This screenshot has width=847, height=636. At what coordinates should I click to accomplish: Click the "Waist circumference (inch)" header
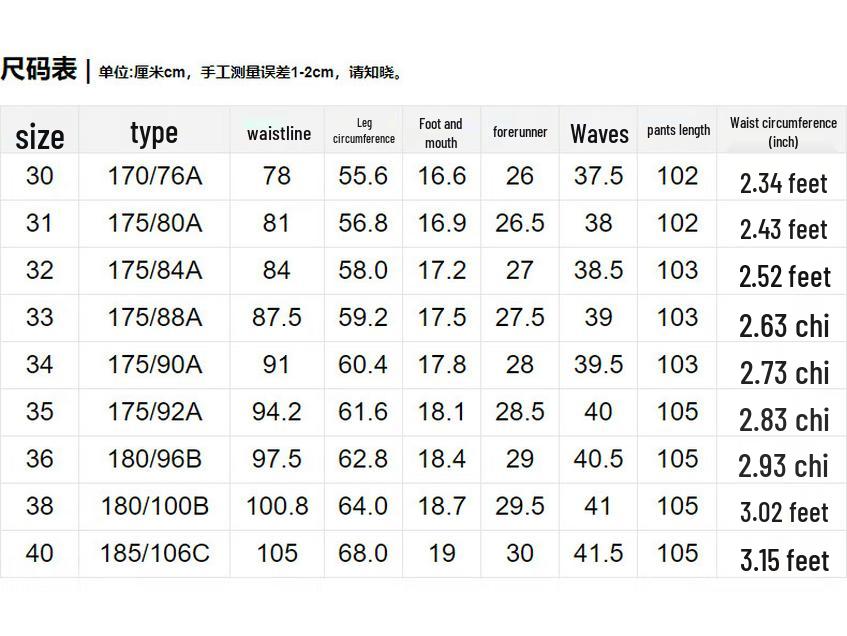783,132
